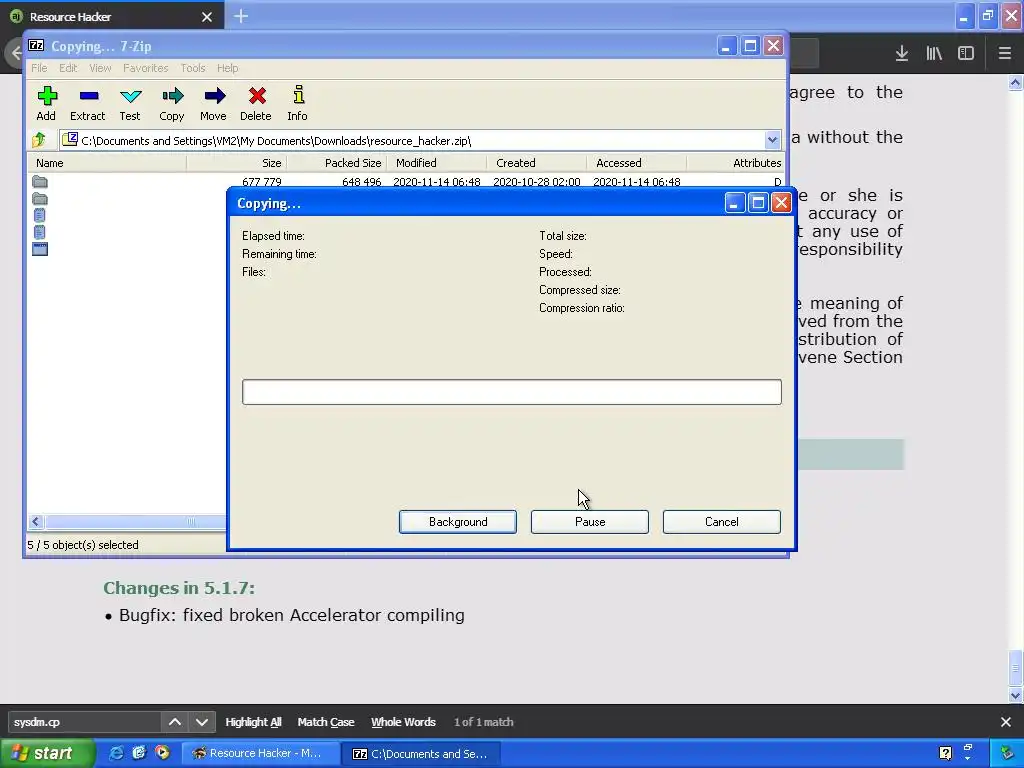1024x768 pixels.
Task: Sort by the Packed Size column header
Action: 336,163
